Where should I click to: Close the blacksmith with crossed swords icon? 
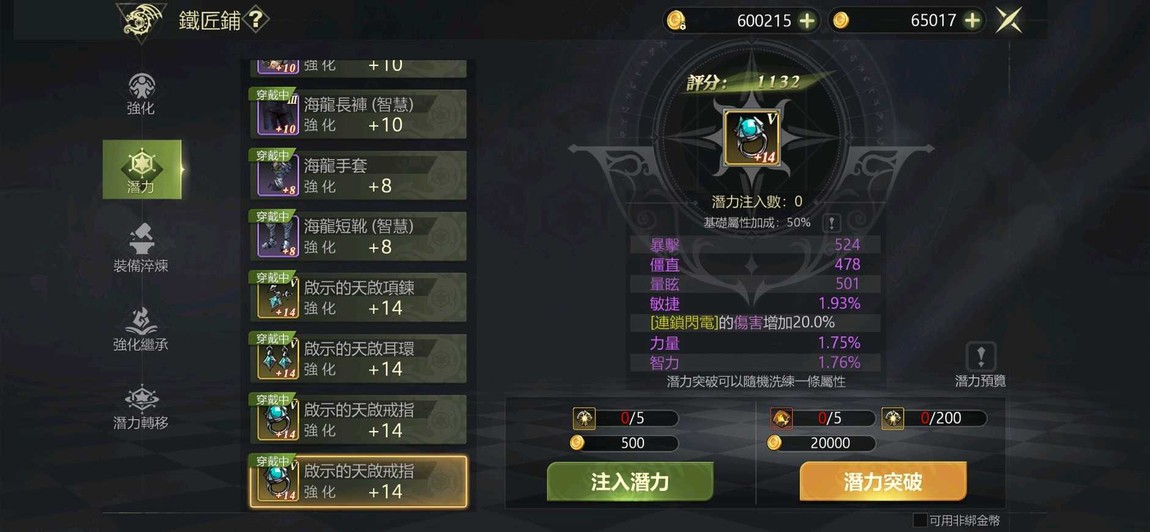tap(1008, 21)
